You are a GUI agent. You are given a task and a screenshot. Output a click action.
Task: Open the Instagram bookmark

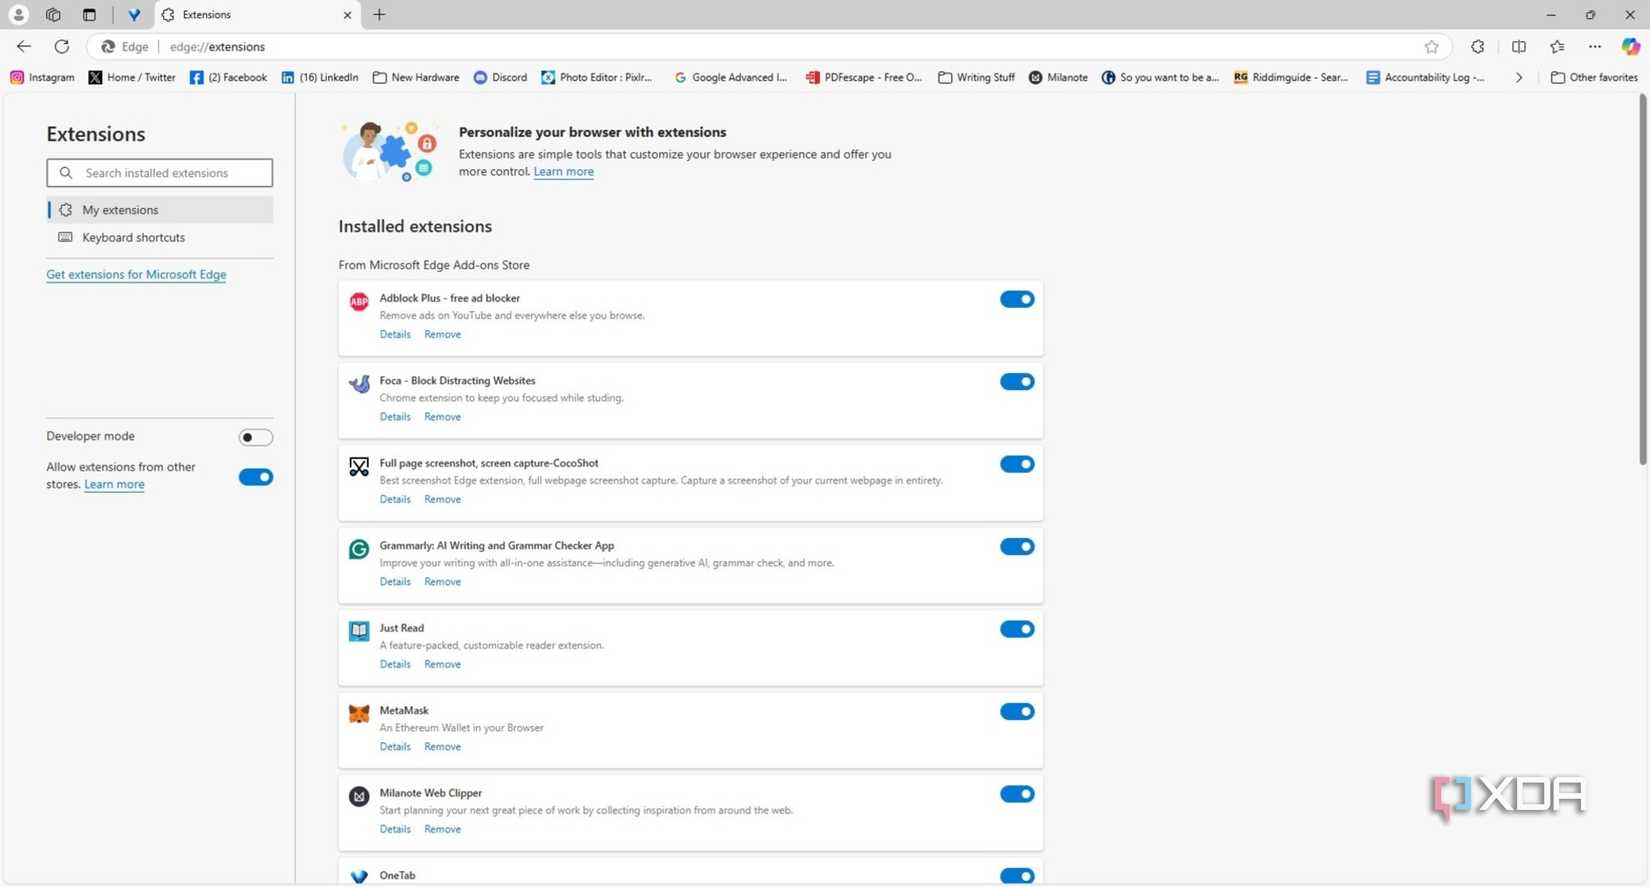(42, 77)
